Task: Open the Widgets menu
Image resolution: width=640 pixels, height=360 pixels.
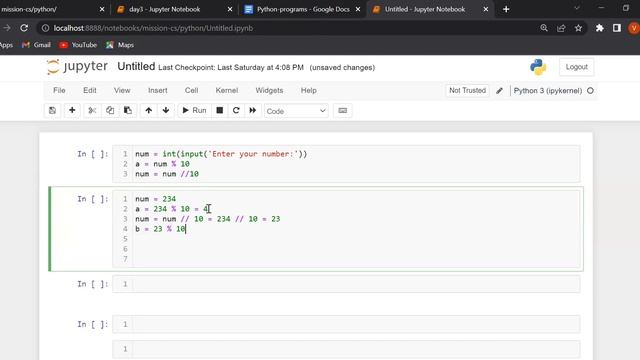Action: (x=269, y=91)
